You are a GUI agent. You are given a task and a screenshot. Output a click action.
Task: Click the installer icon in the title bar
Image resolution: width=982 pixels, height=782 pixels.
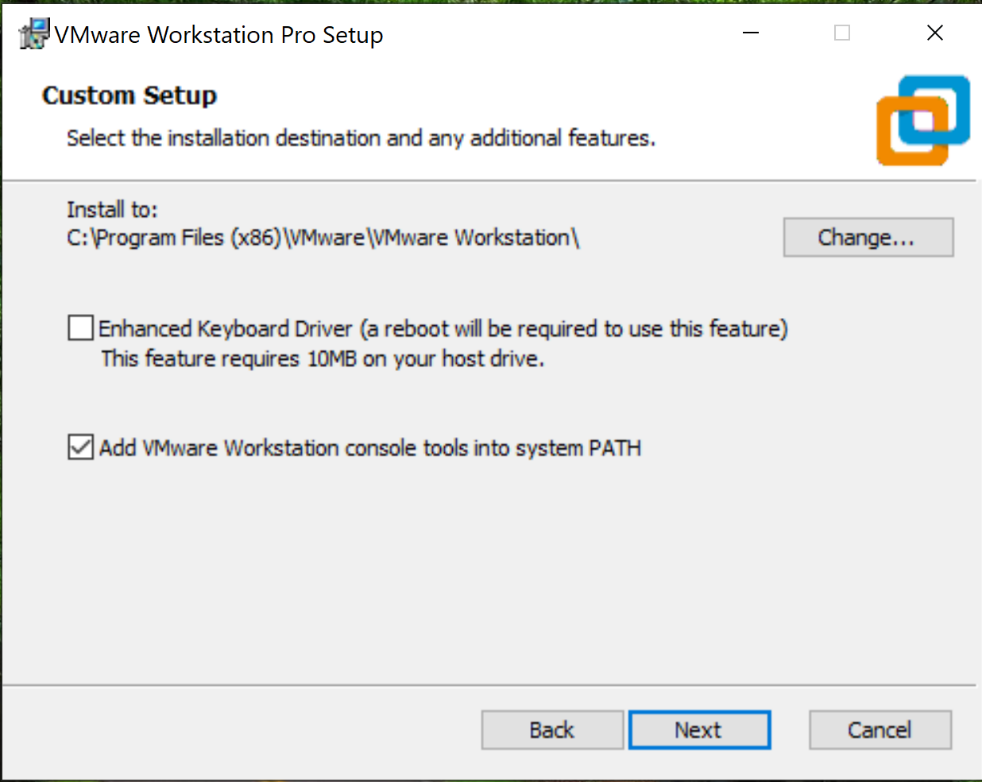pos(34,35)
